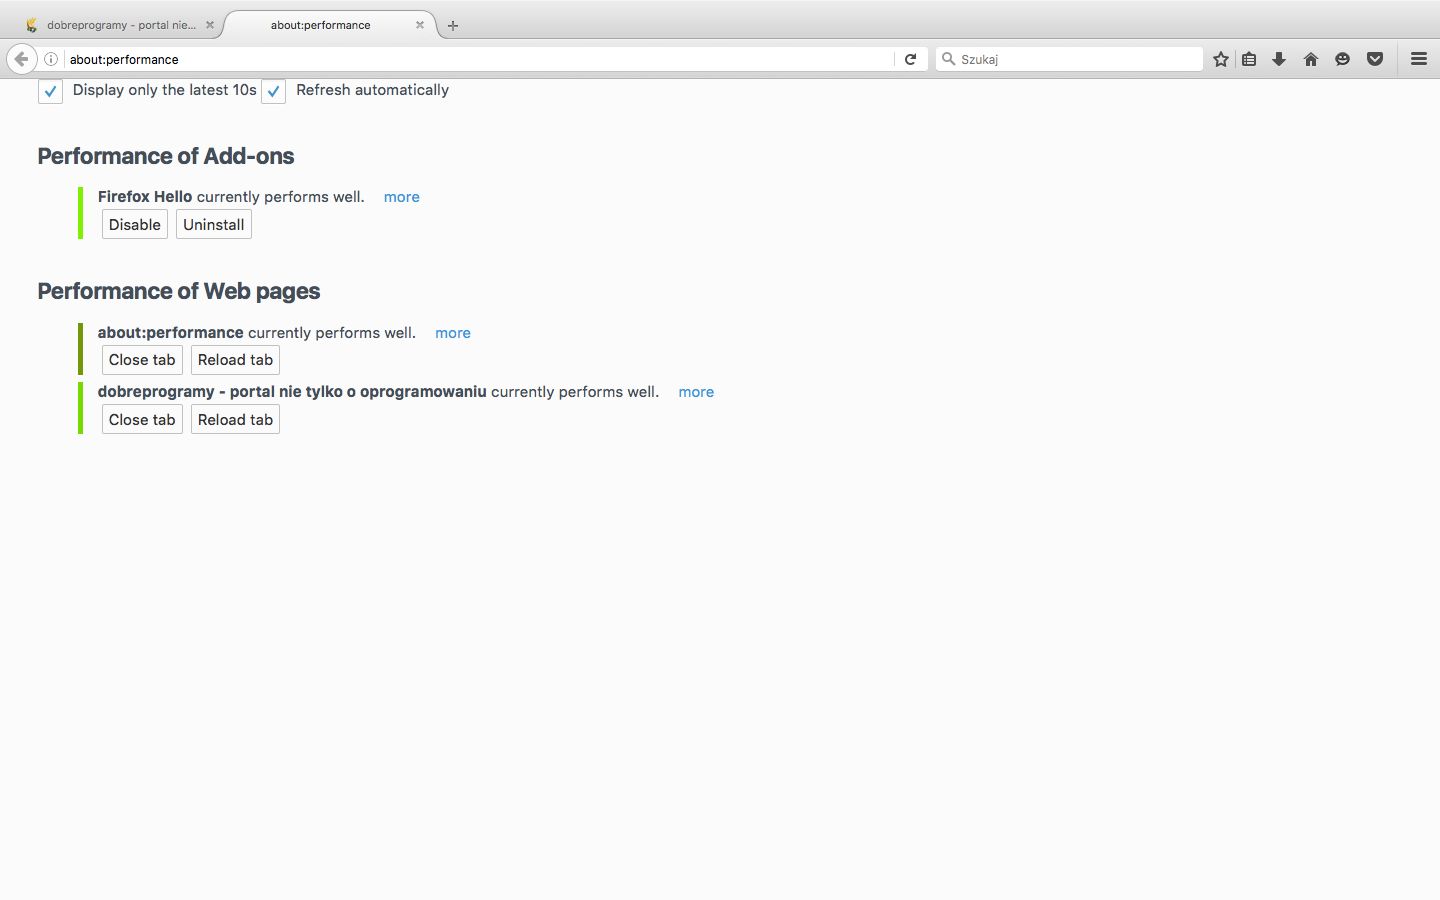1440x900 pixels.
Task: Open the downloads arrow icon
Action: (1279, 59)
